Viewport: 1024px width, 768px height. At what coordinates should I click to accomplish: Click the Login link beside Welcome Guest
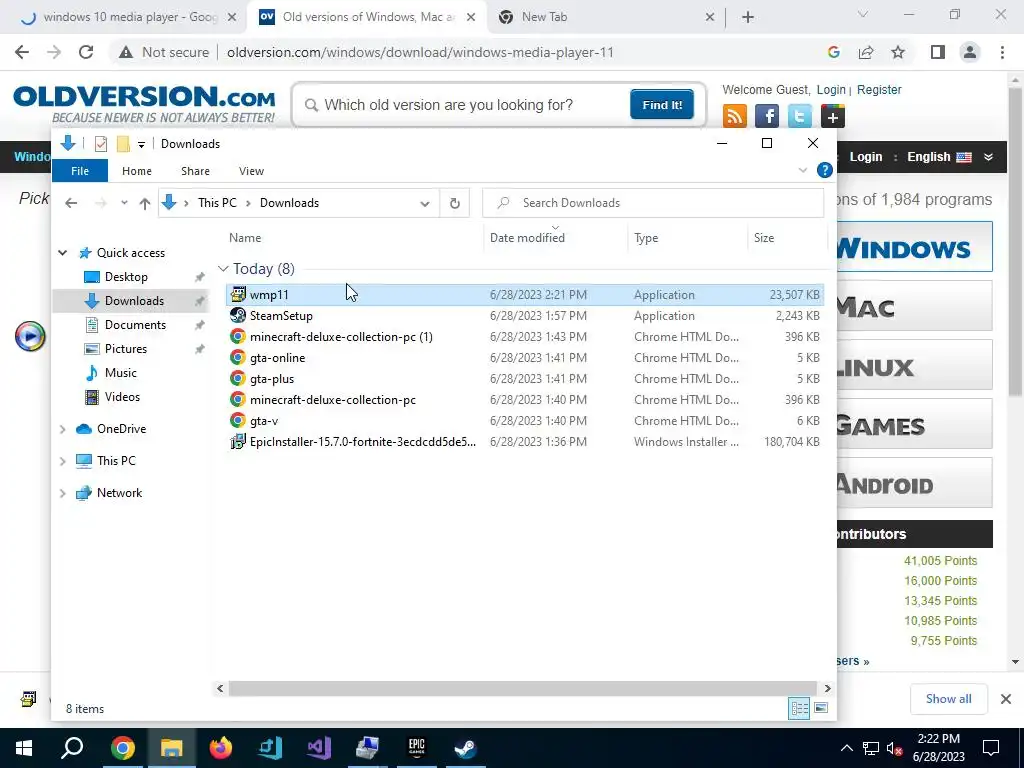(x=831, y=89)
